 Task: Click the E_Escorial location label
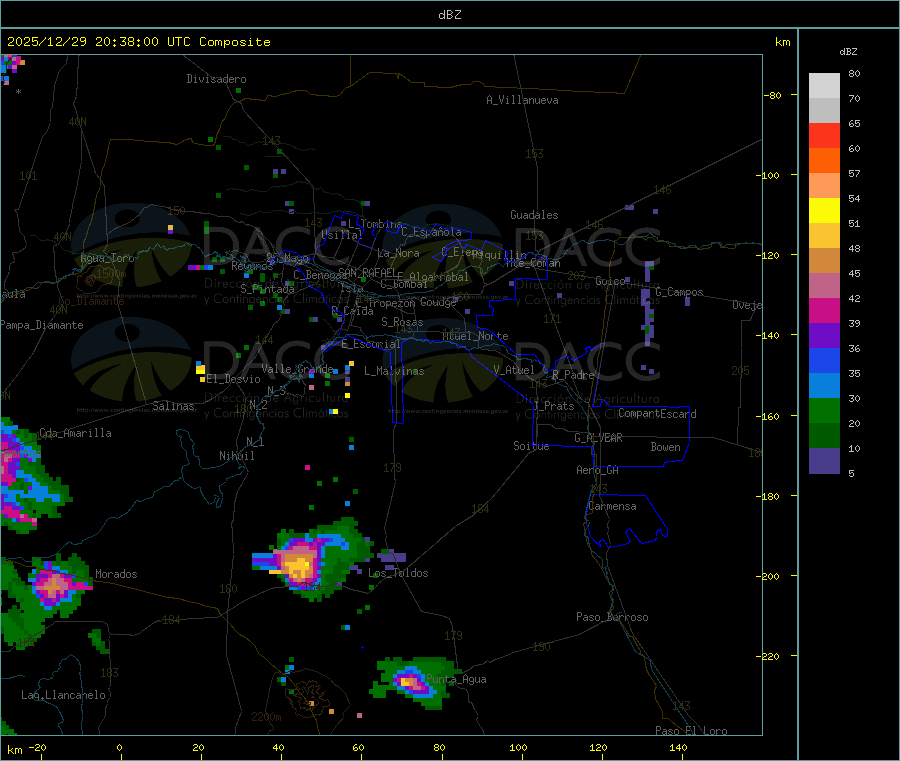370,344
